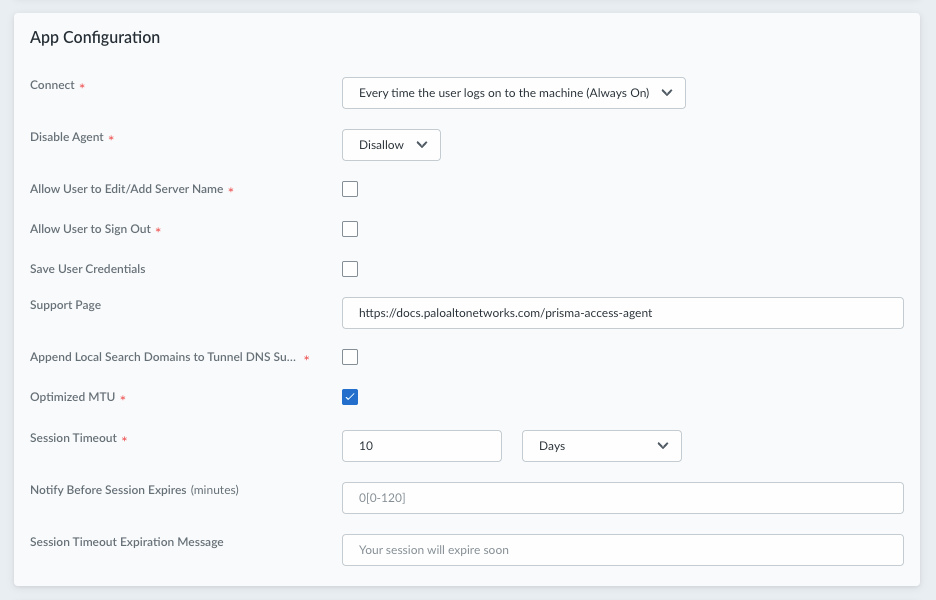
Task: Click the truncated Append Local Search Domains label
Action: pos(162,357)
